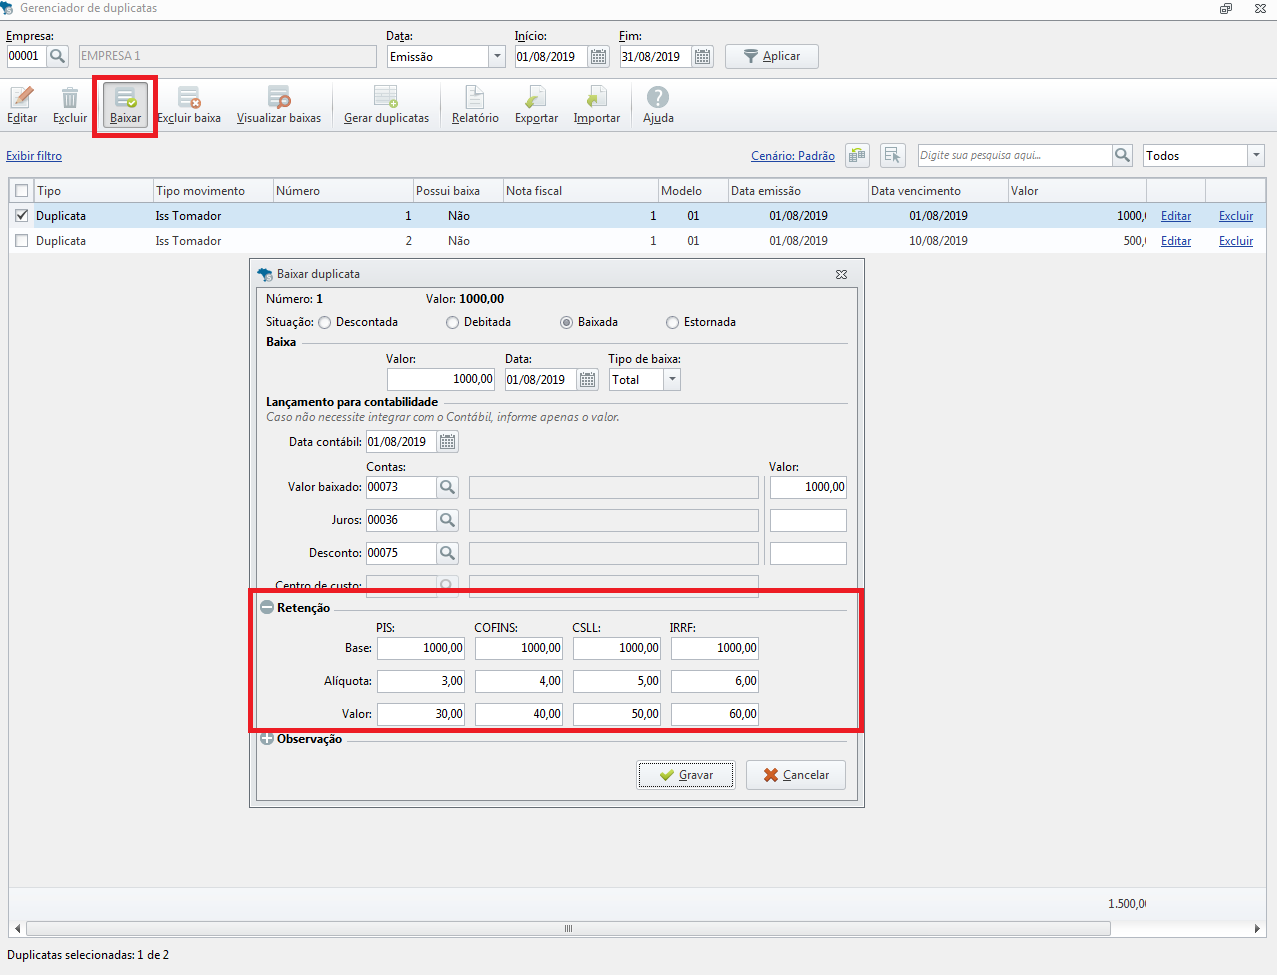The image size is (1277, 975).
Task: Open the Início date calendar icon
Action: coord(599,57)
